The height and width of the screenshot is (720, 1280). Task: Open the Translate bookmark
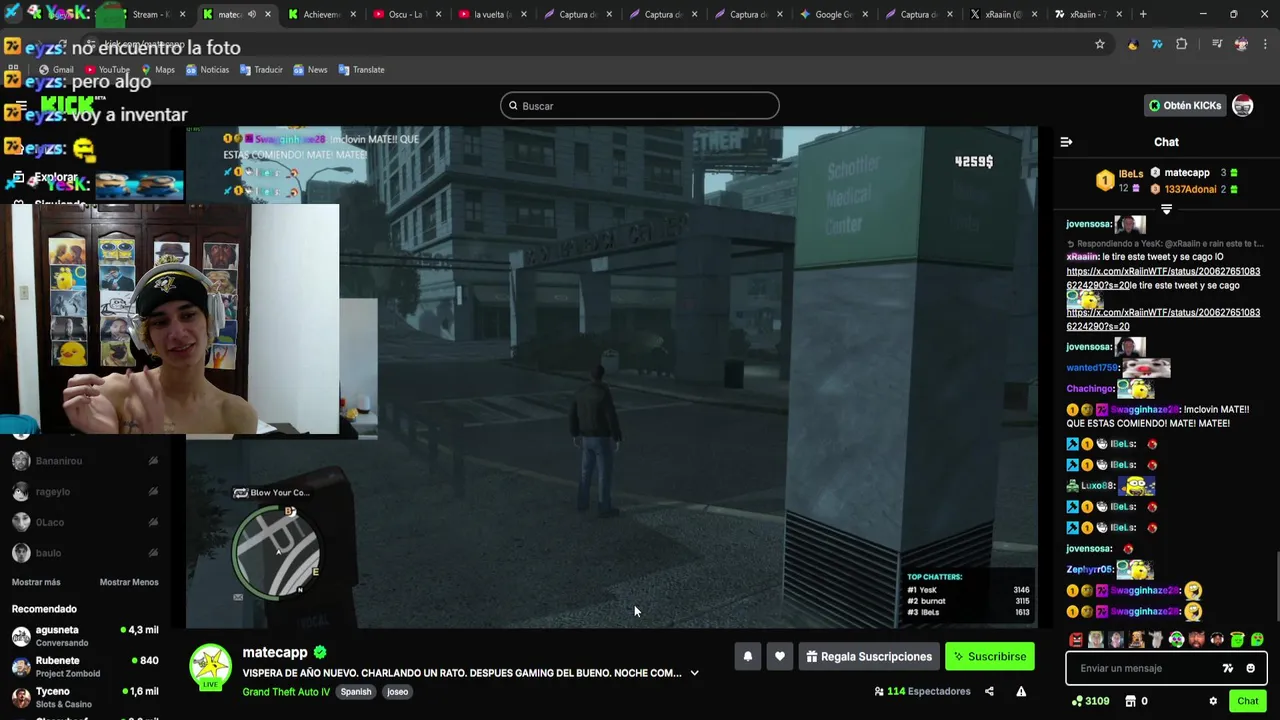[x=361, y=70]
